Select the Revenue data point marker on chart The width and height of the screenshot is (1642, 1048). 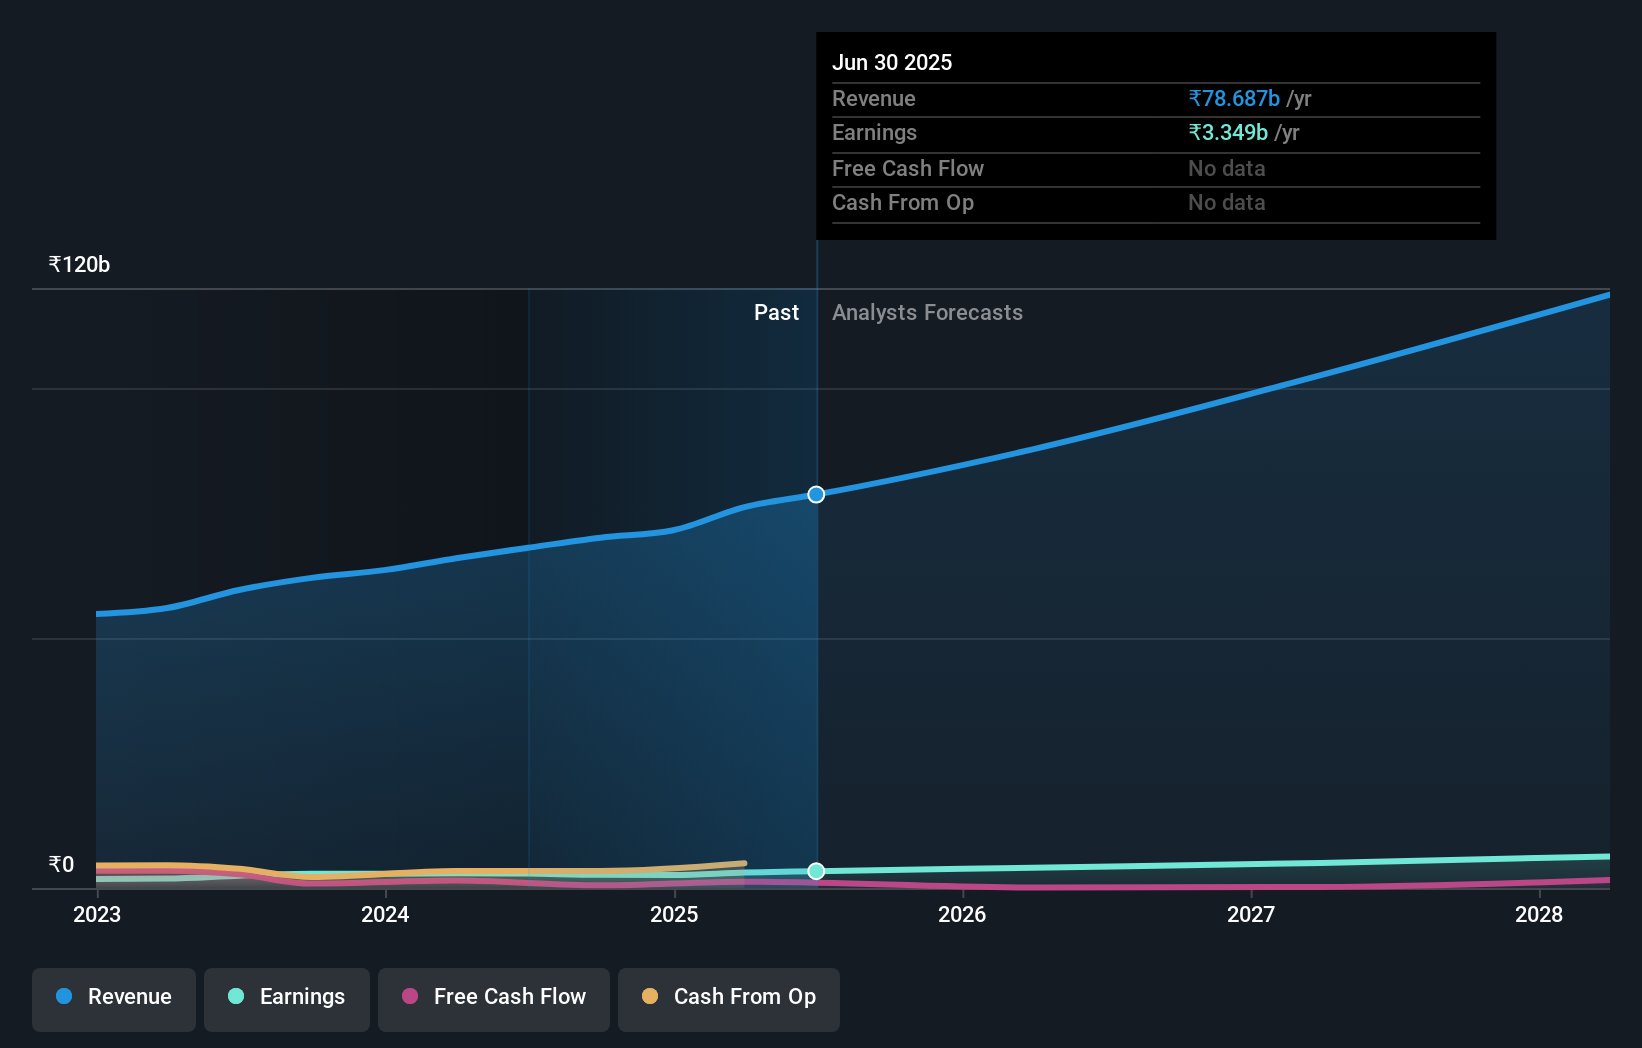[x=816, y=494]
